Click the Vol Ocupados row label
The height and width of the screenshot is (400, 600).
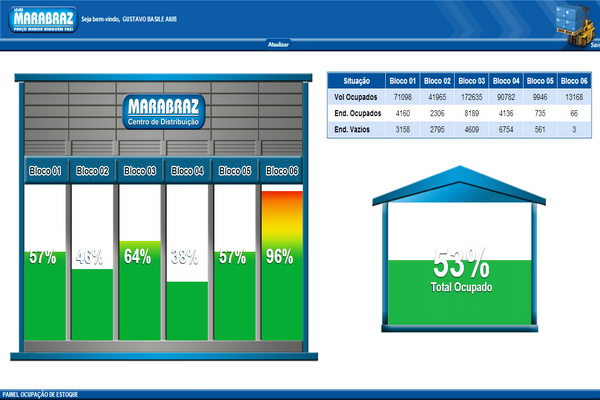355,97
